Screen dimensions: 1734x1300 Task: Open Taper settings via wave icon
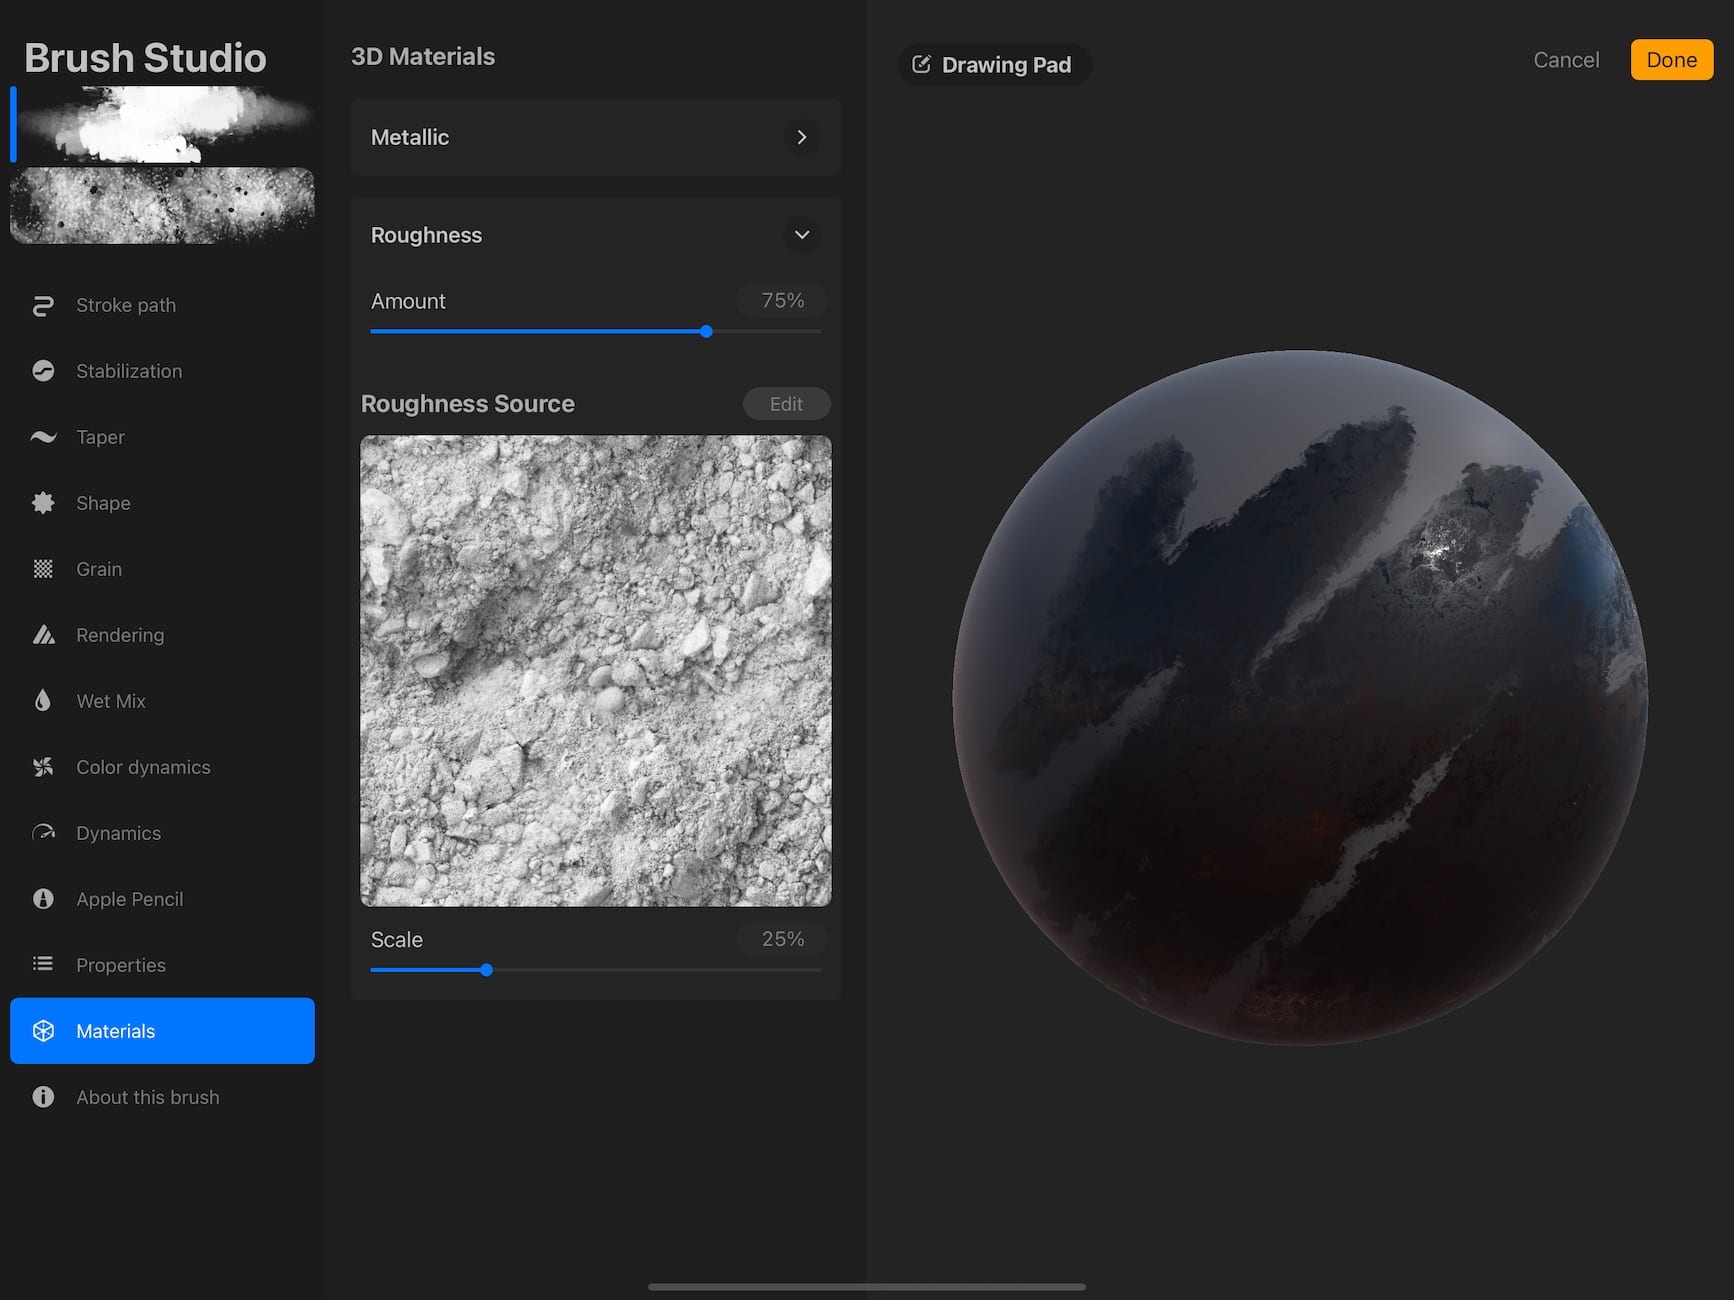tap(43, 437)
